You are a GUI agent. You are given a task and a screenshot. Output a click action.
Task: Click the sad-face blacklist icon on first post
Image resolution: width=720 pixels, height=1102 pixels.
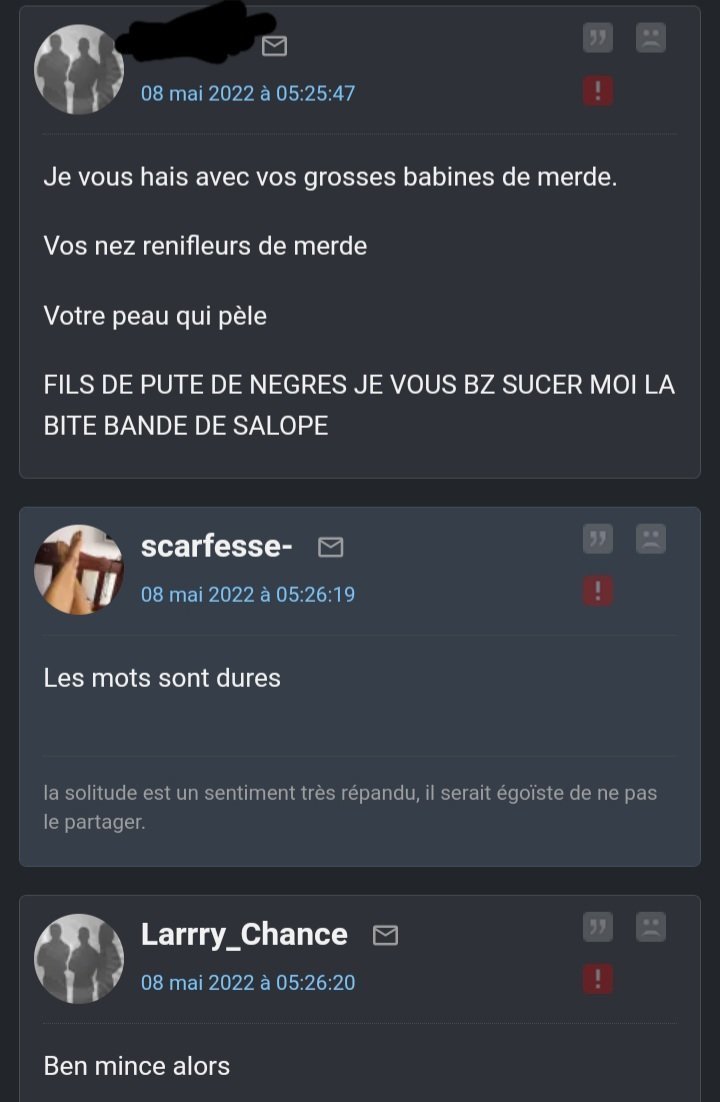[x=651, y=37]
